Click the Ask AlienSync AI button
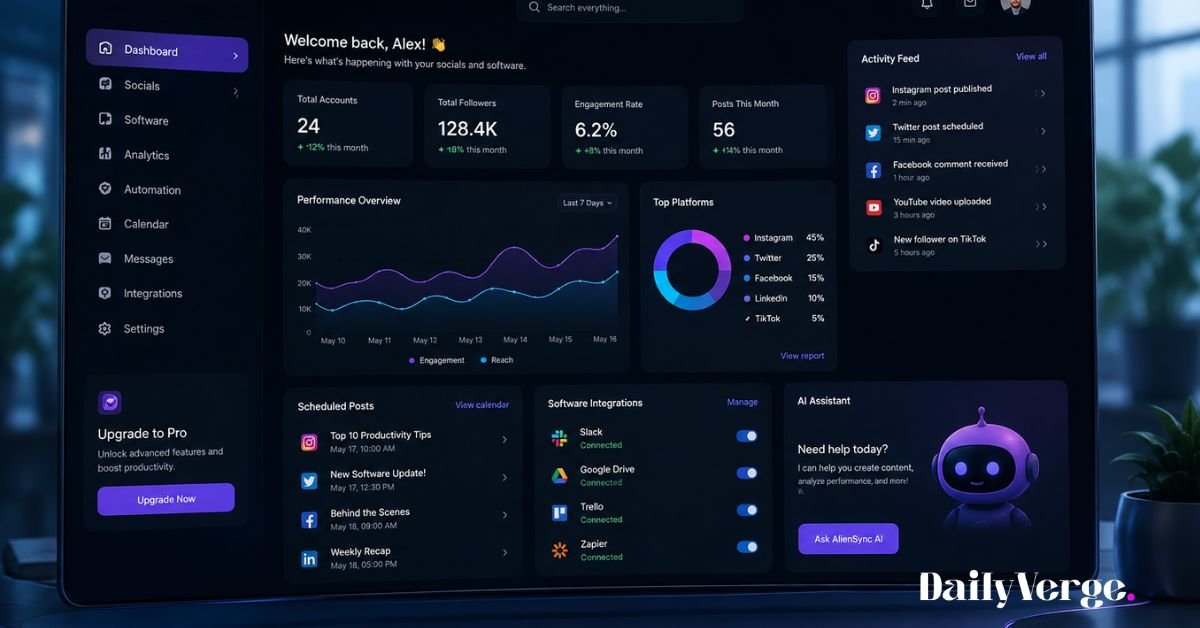 coord(848,539)
